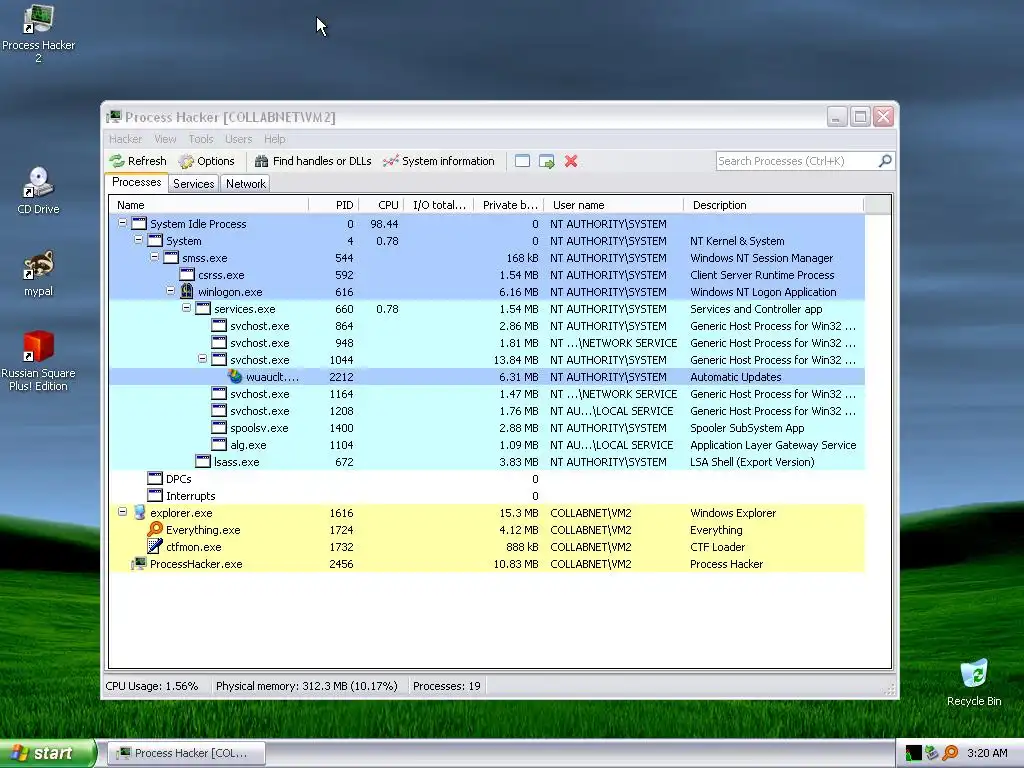Sort by Private bytes column header
The width and height of the screenshot is (1024, 768).
[509, 205]
